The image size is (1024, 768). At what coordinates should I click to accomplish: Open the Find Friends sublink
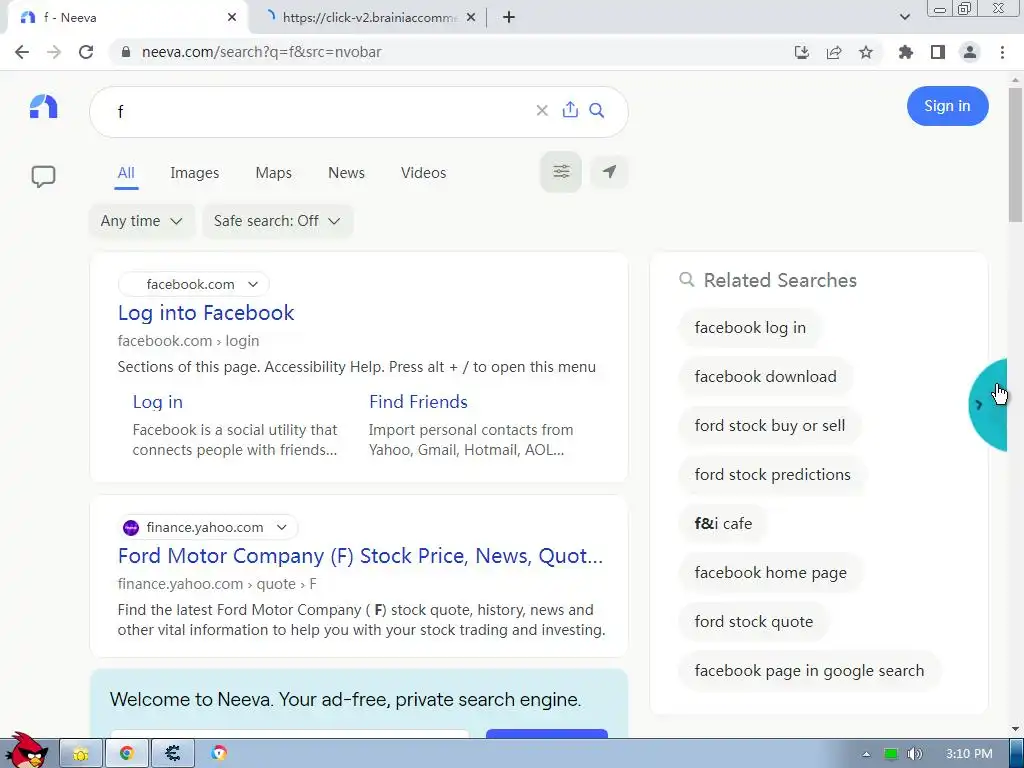tap(418, 402)
